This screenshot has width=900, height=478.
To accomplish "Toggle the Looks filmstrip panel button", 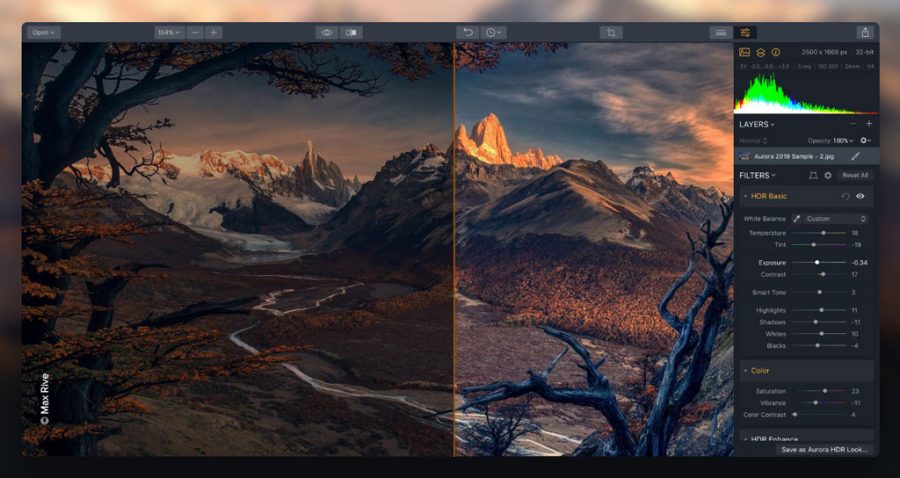I will tap(721, 33).
